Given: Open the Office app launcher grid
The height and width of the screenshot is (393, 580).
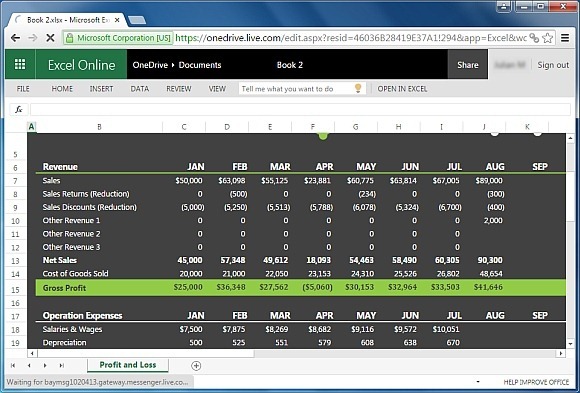Looking at the screenshot, I should (20, 64).
